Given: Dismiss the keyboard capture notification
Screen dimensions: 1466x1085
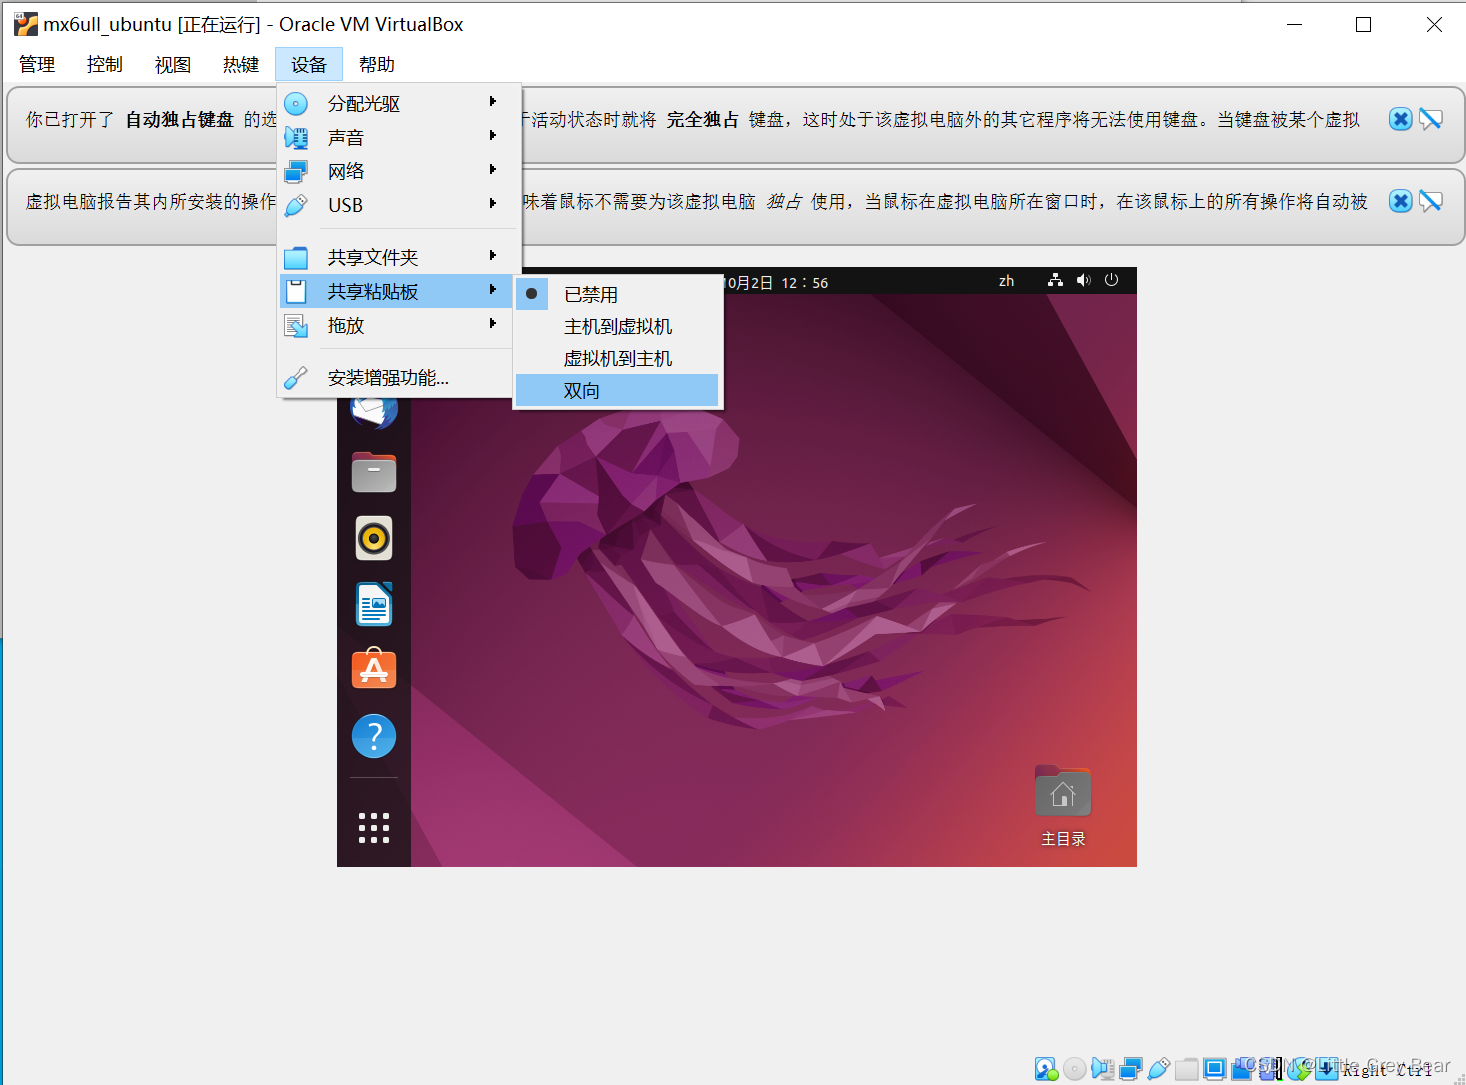Looking at the screenshot, I should pyautogui.click(x=1401, y=119).
